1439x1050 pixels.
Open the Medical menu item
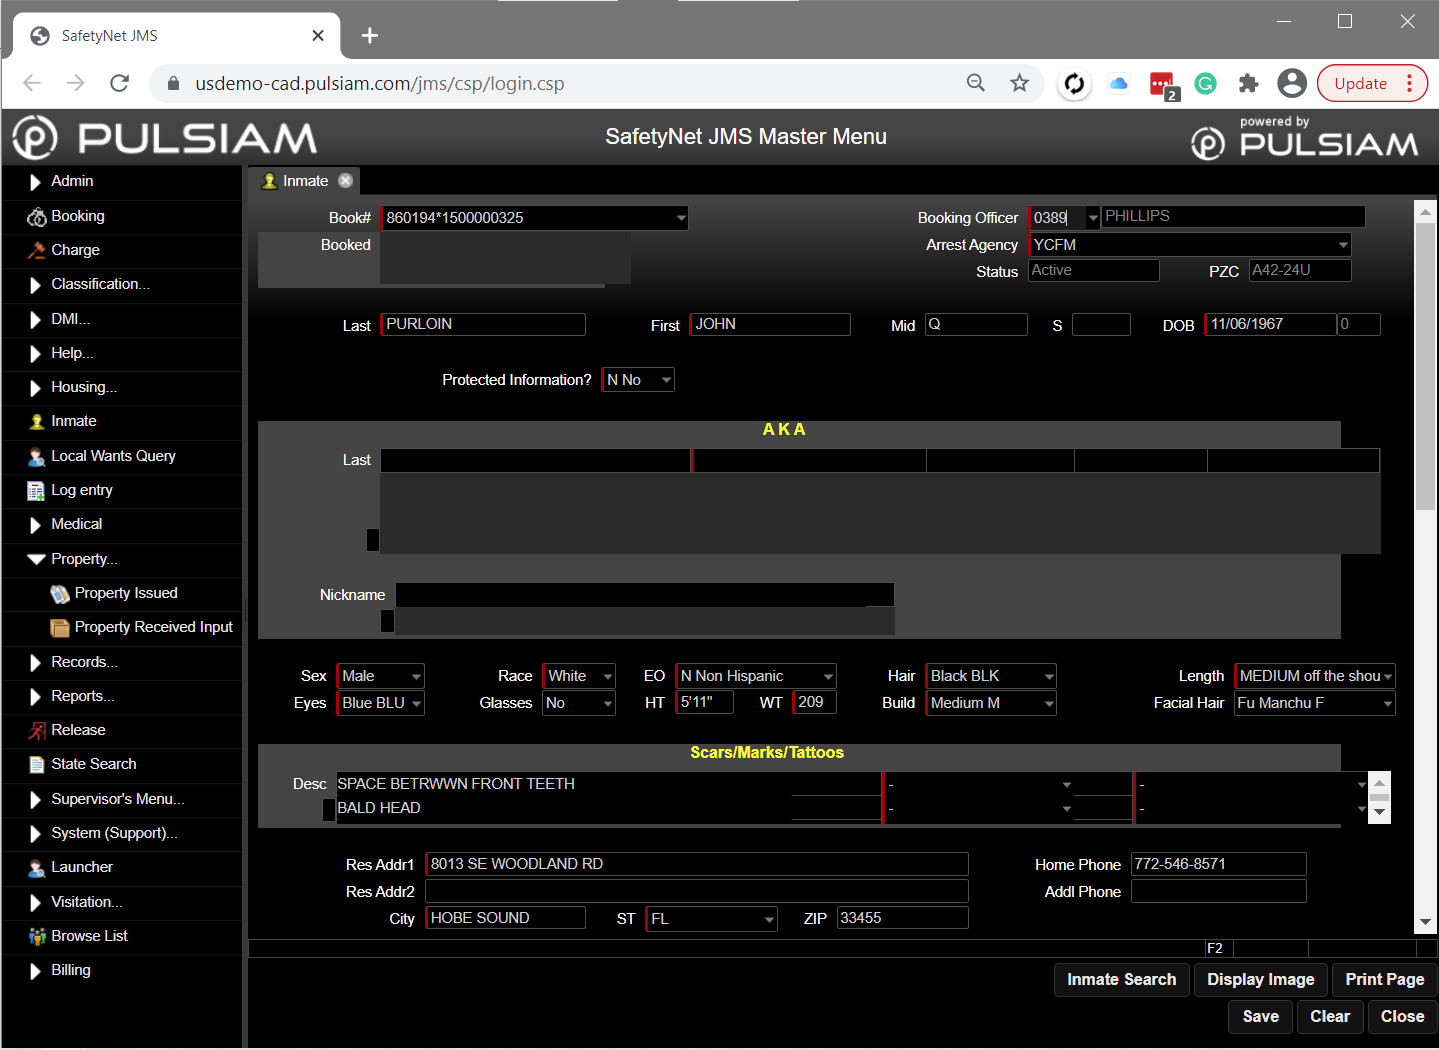[76, 524]
